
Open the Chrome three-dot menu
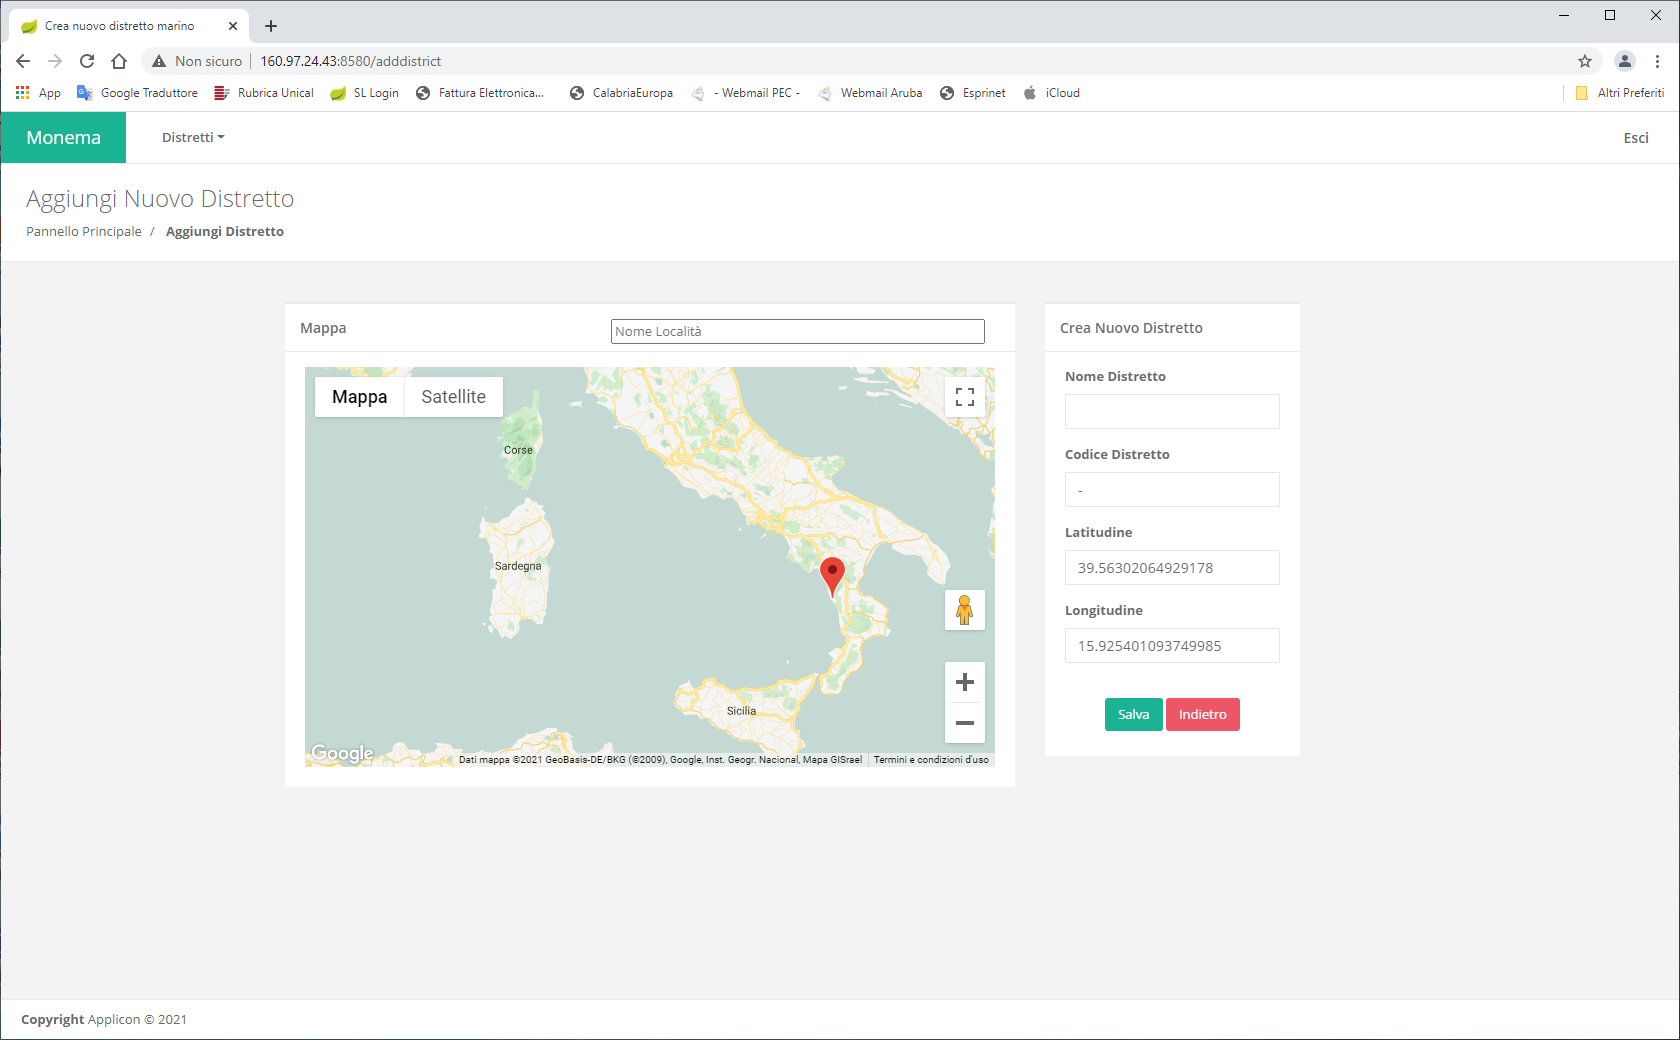pyautogui.click(x=1657, y=61)
